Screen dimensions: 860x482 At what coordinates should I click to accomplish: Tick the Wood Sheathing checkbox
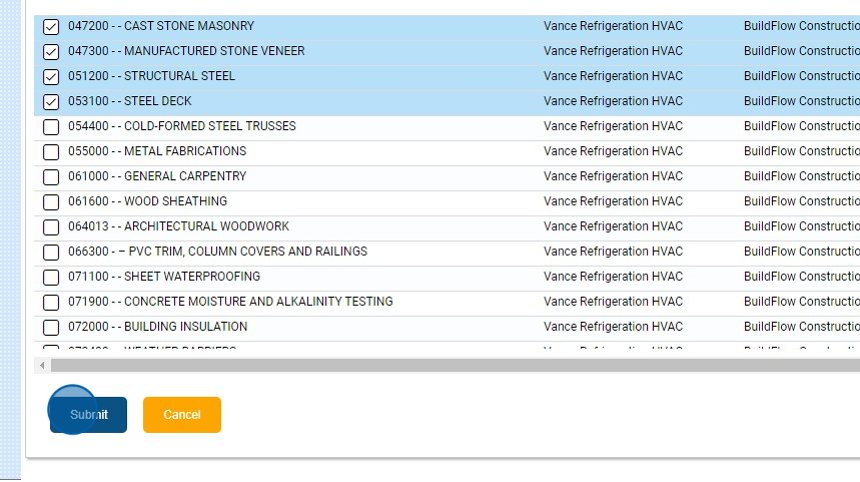[51, 202]
